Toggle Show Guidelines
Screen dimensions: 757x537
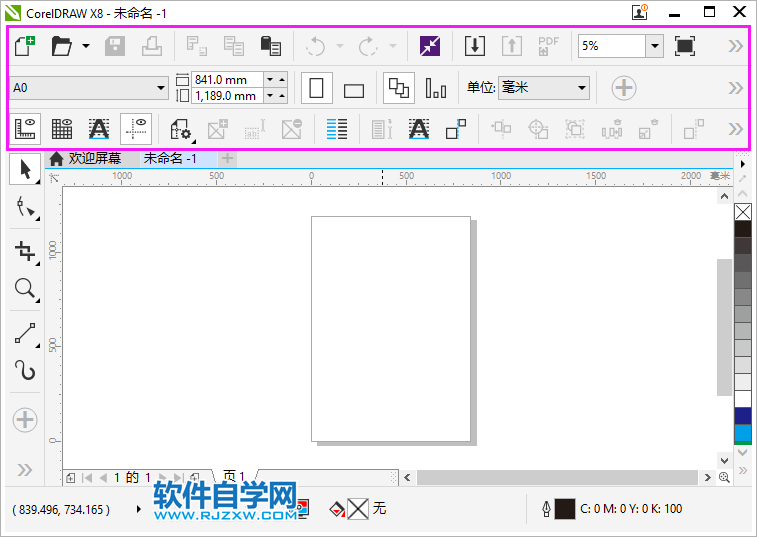point(136,129)
